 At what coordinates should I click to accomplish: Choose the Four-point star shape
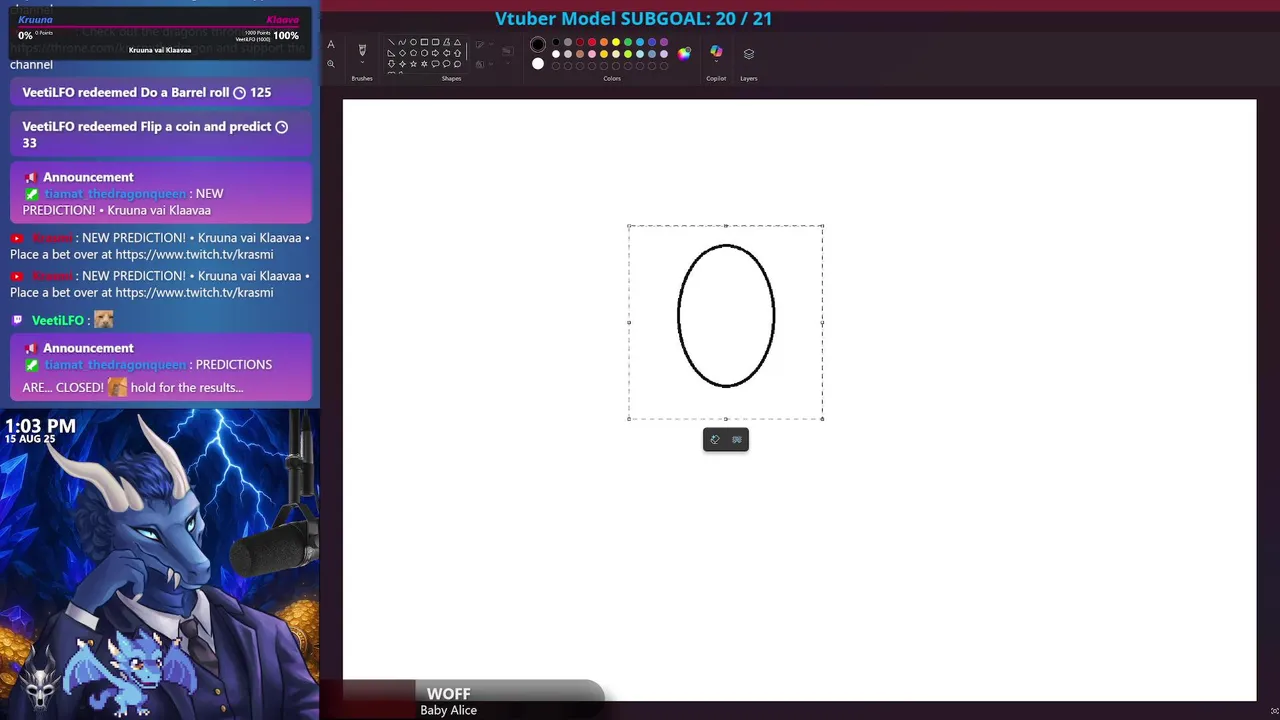402,64
